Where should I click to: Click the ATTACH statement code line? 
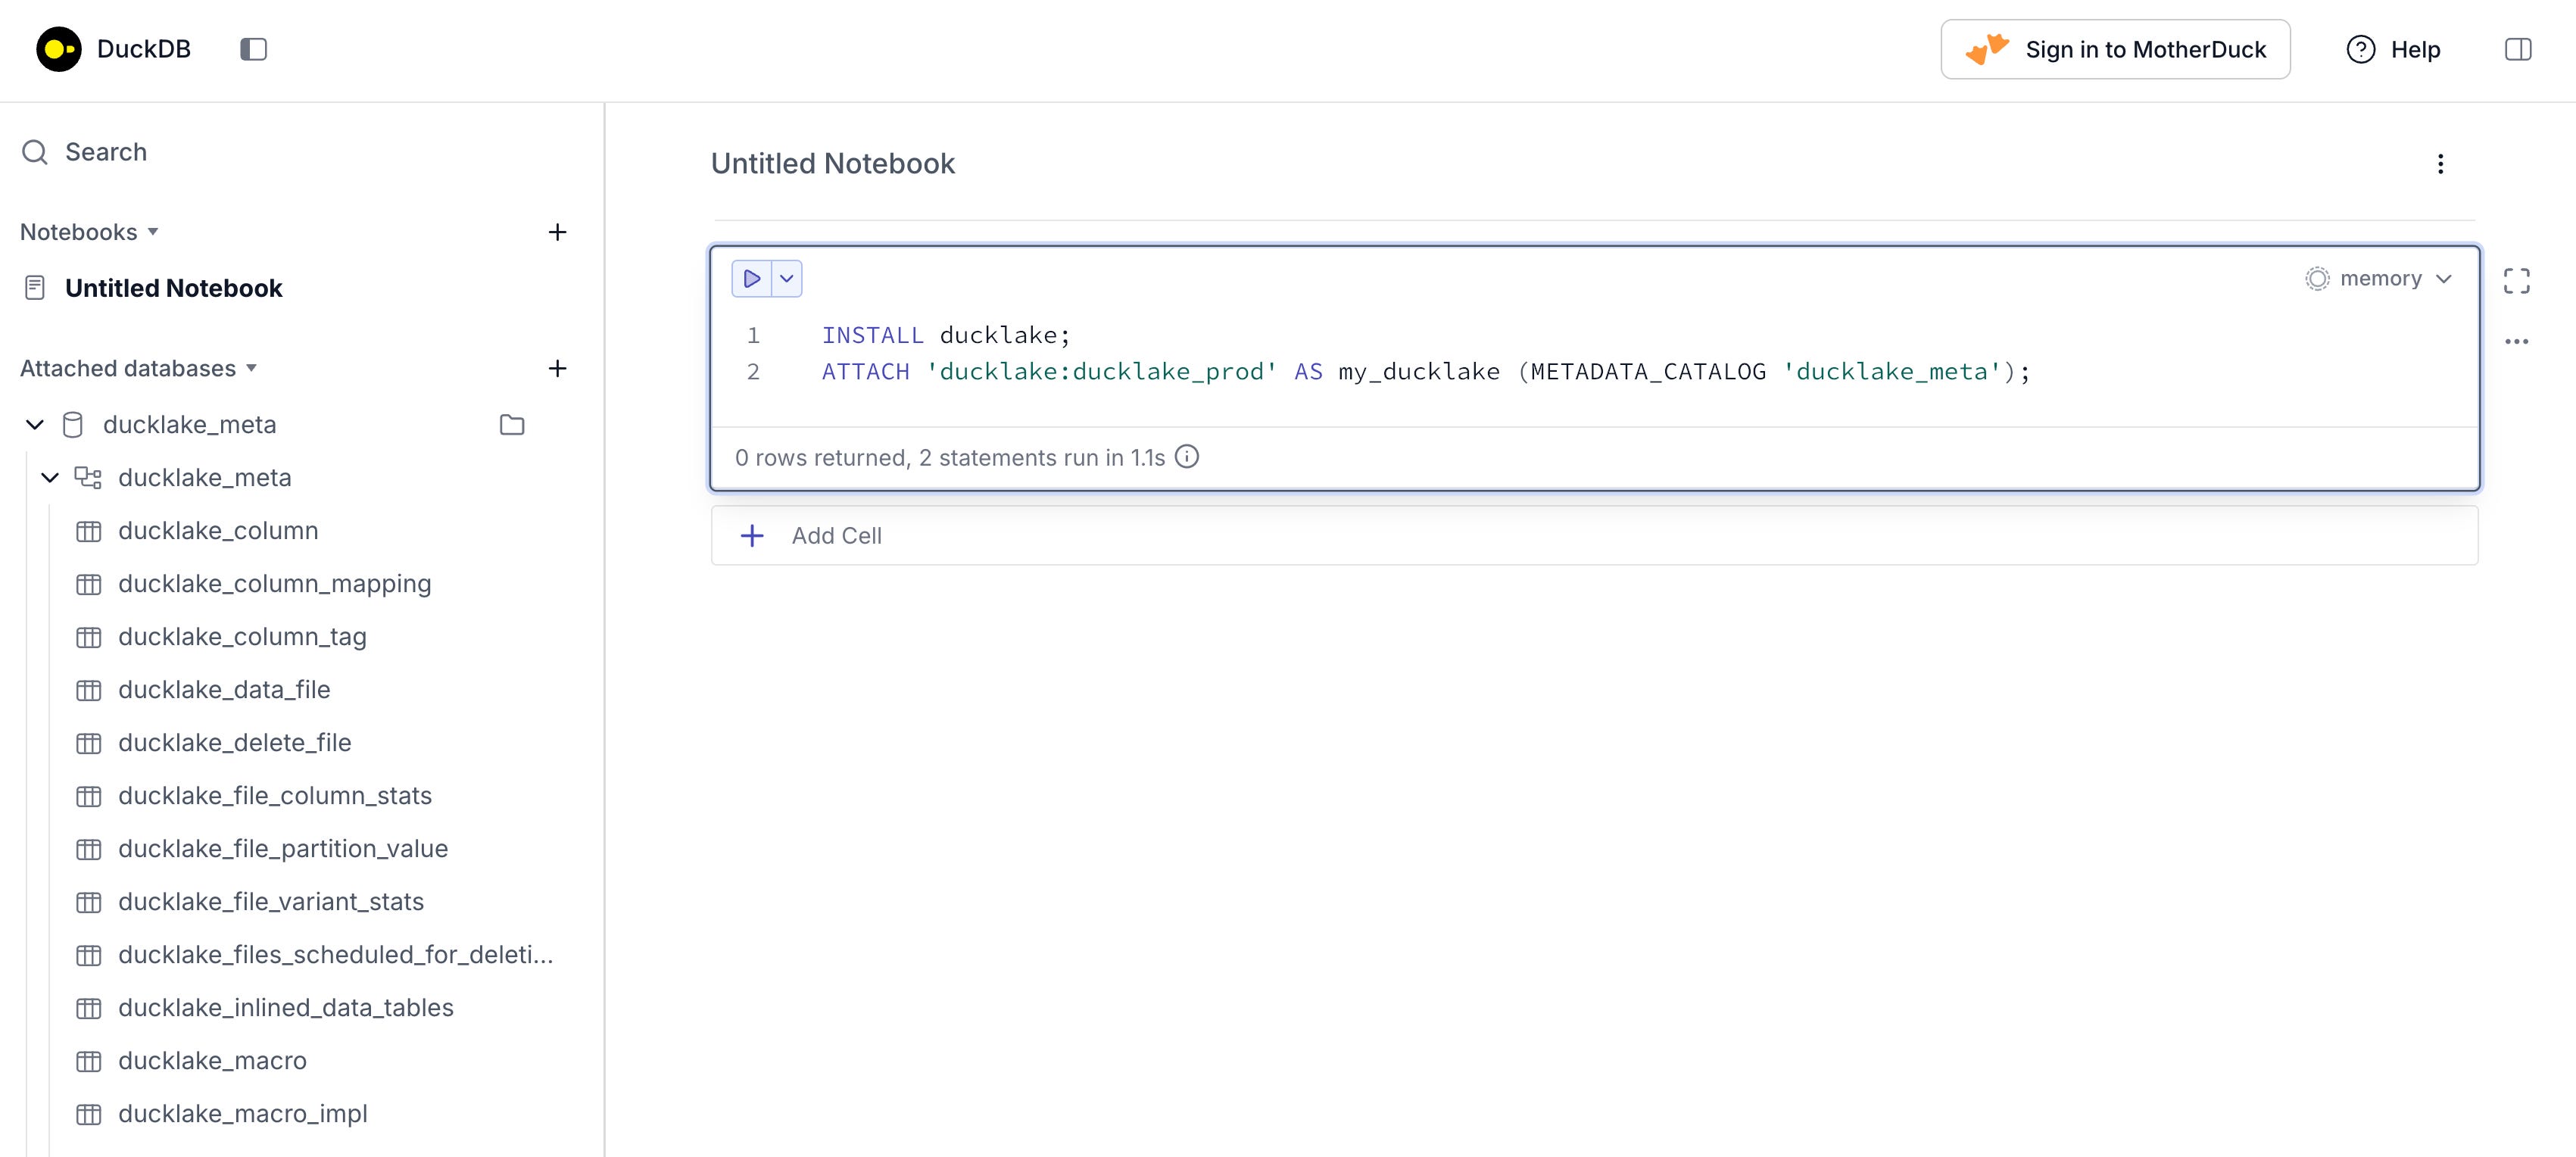coord(1426,372)
